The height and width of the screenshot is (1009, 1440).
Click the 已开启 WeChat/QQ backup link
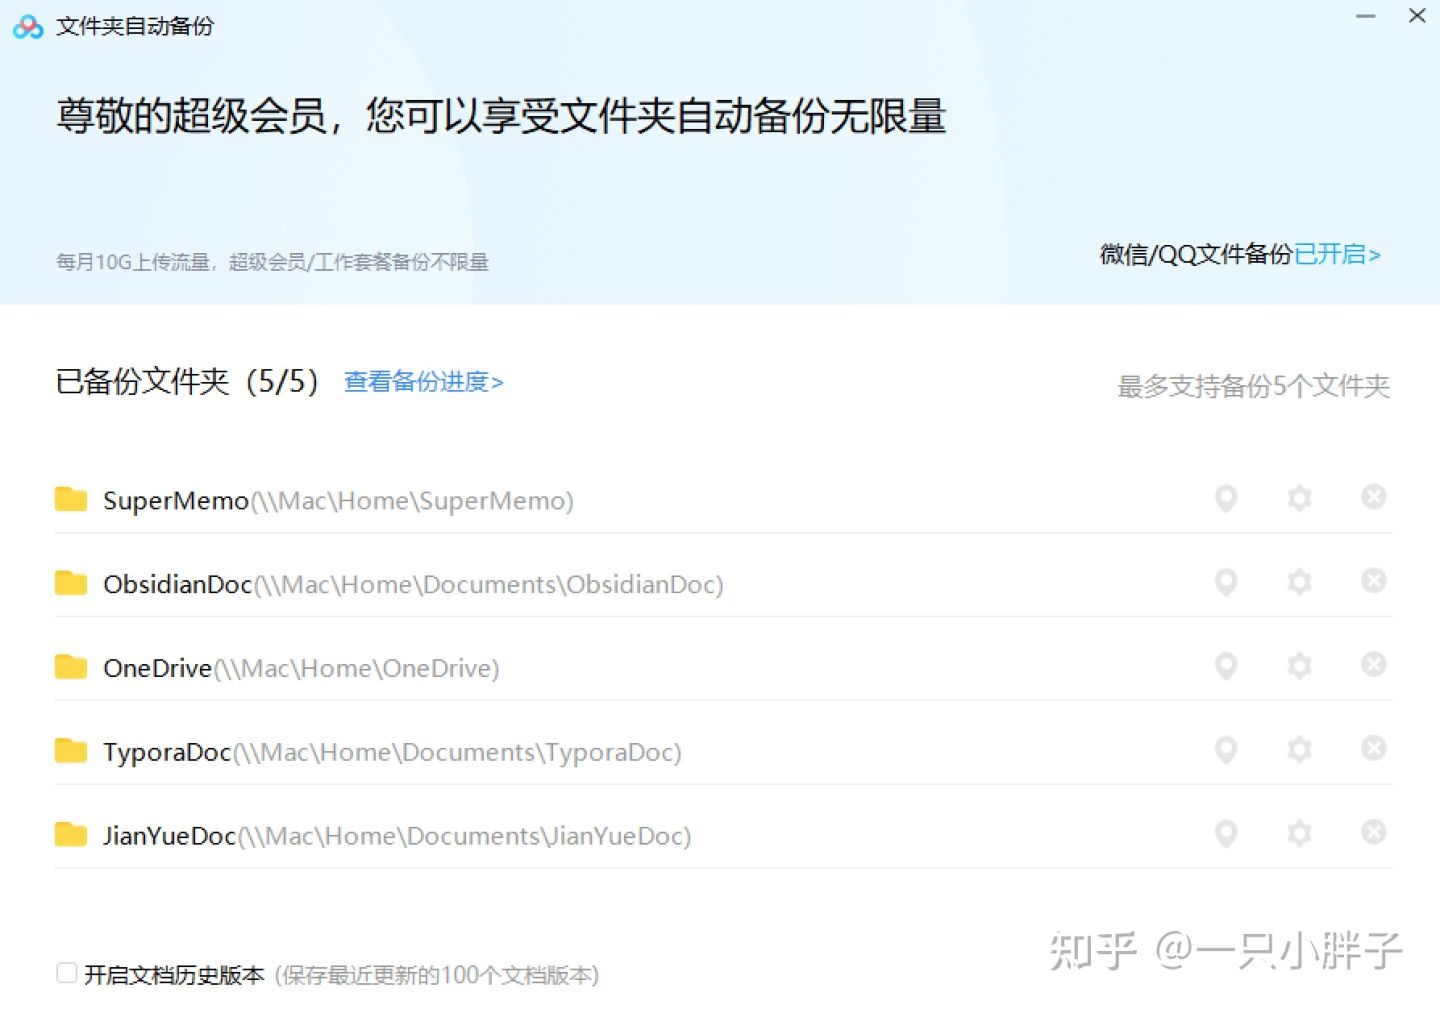[x=1330, y=254]
